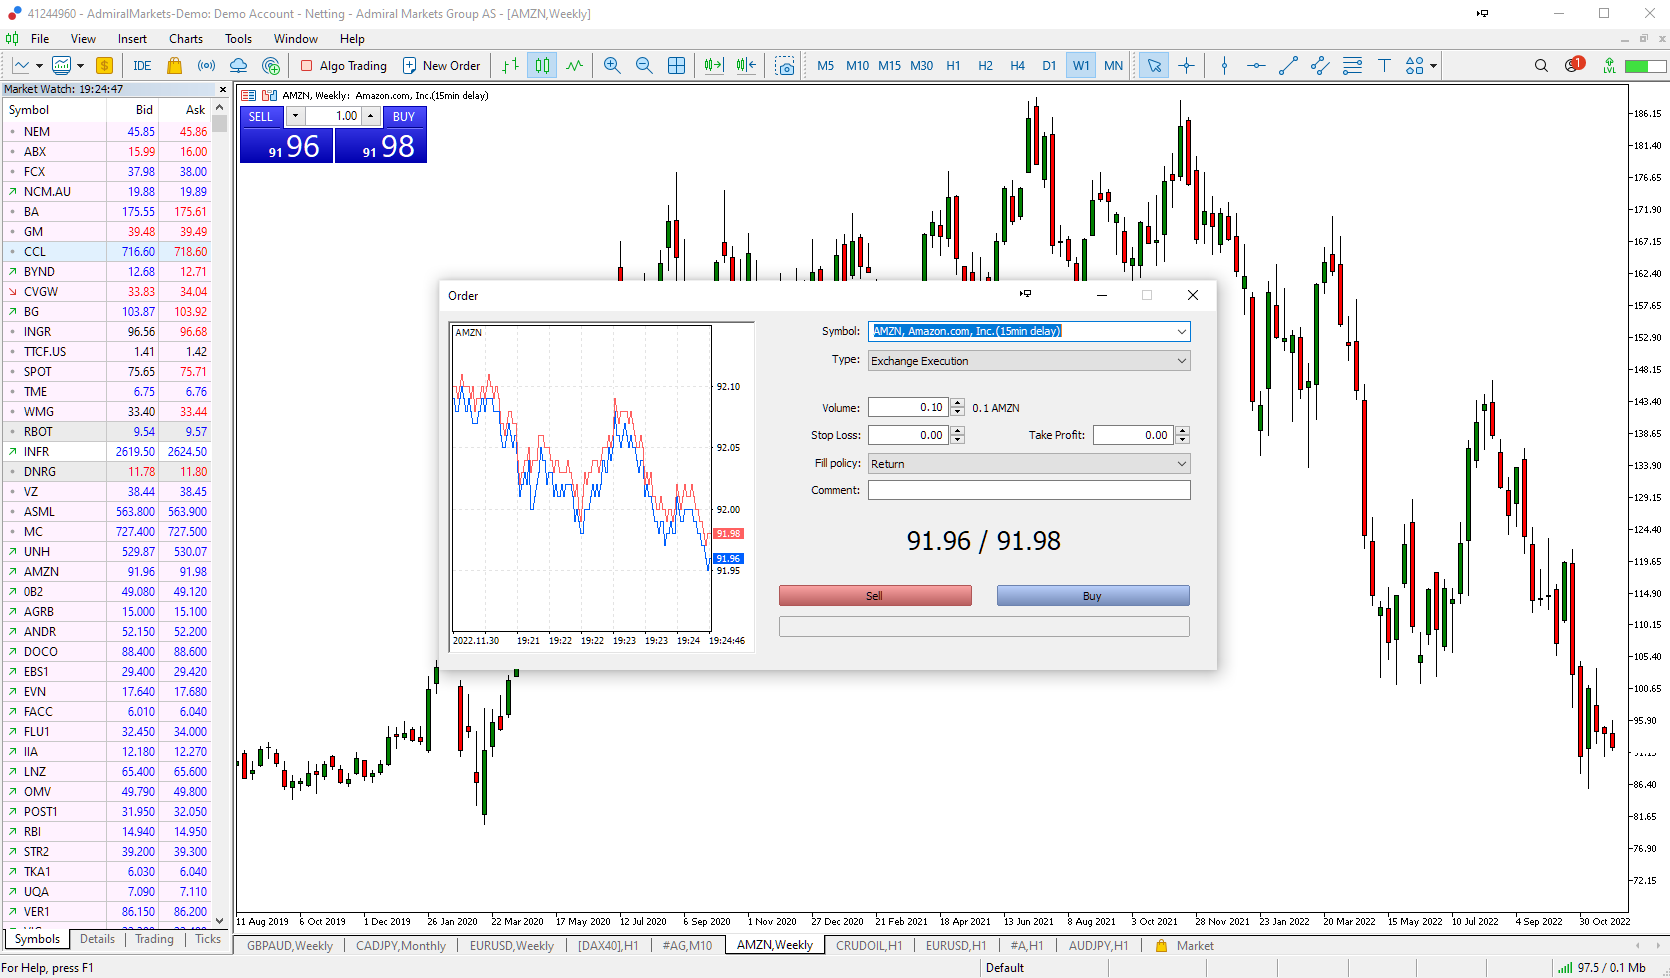Increase the Stop Loss value with spinner
The height and width of the screenshot is (978, 1670).
click(958, 431)
